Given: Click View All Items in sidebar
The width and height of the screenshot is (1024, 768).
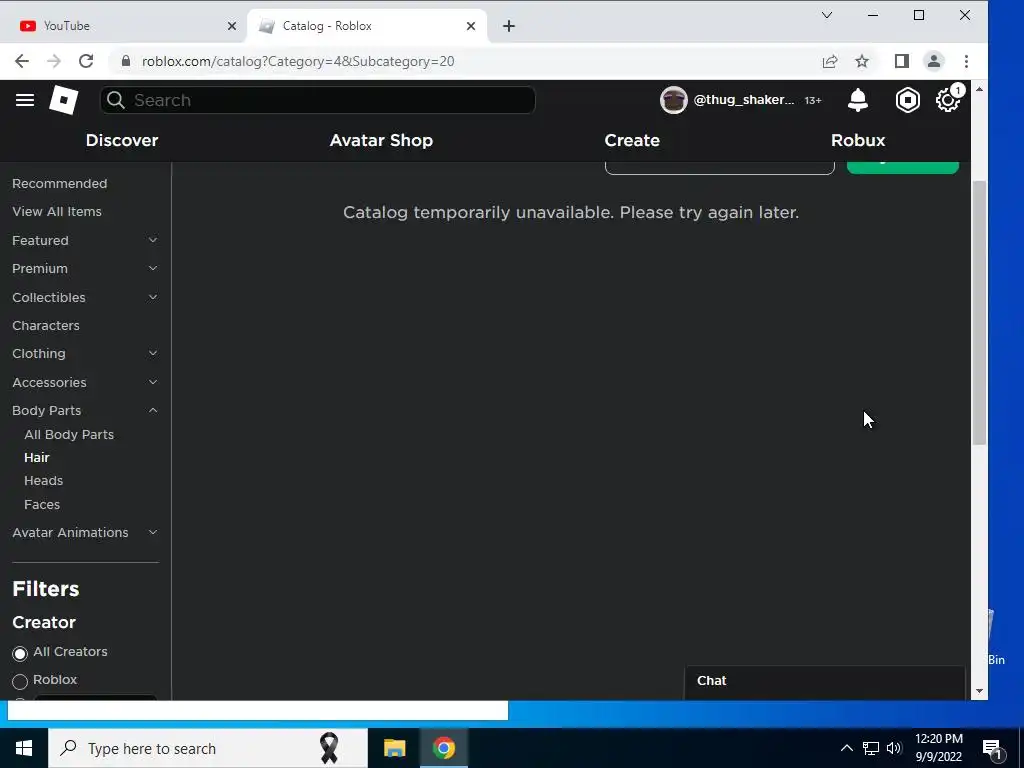Looking at the screenshot, I should coord(57,212).
